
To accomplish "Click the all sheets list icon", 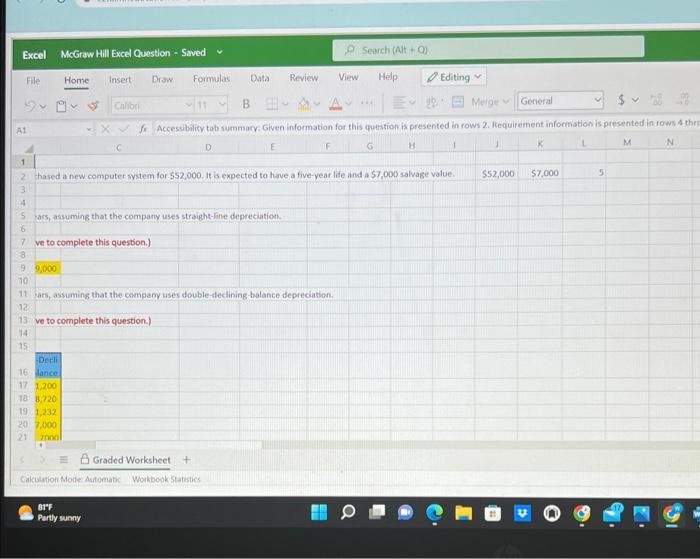I will (64, 459).
